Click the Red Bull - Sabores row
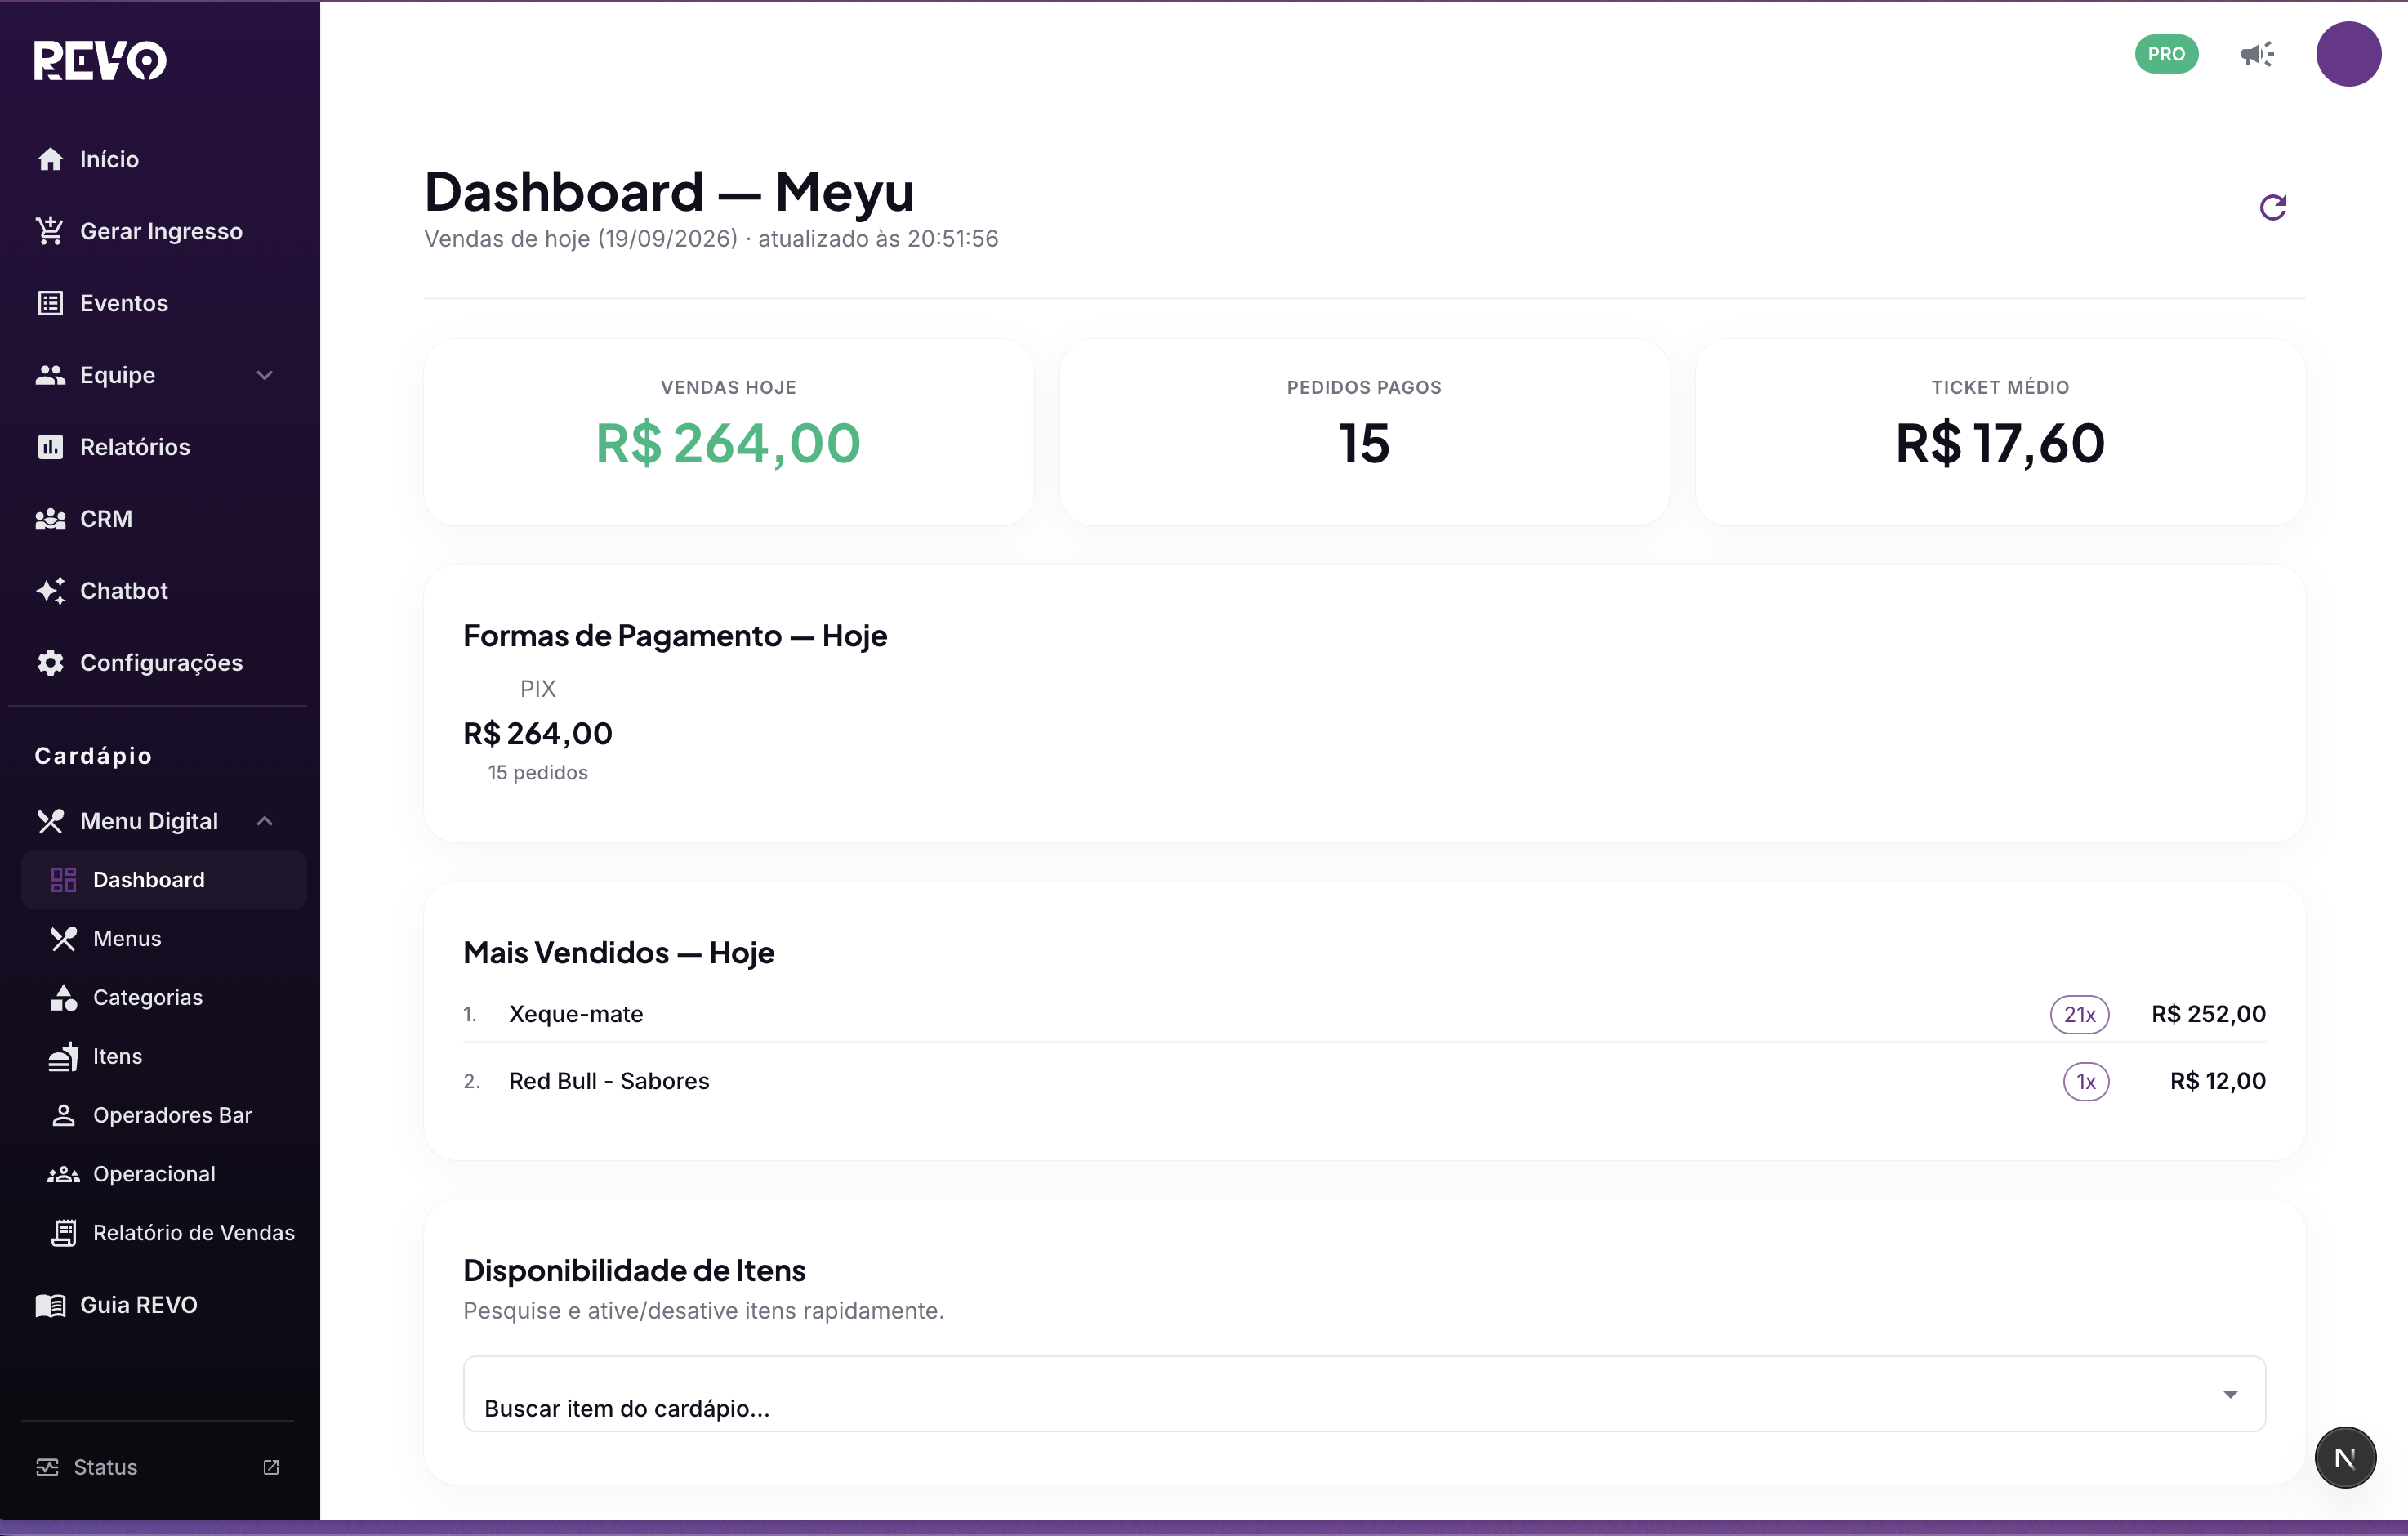2408x1536 pixels. click(x=1364, y=1081)
